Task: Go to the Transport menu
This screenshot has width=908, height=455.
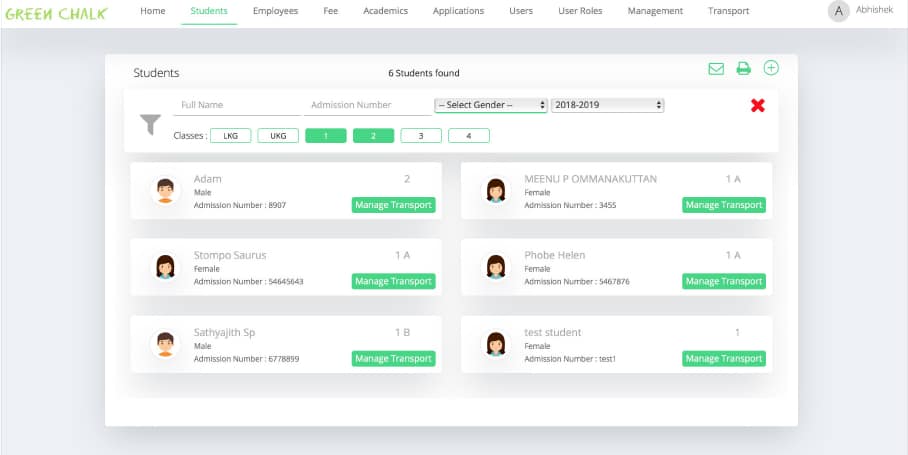Action: pos(728,11)
